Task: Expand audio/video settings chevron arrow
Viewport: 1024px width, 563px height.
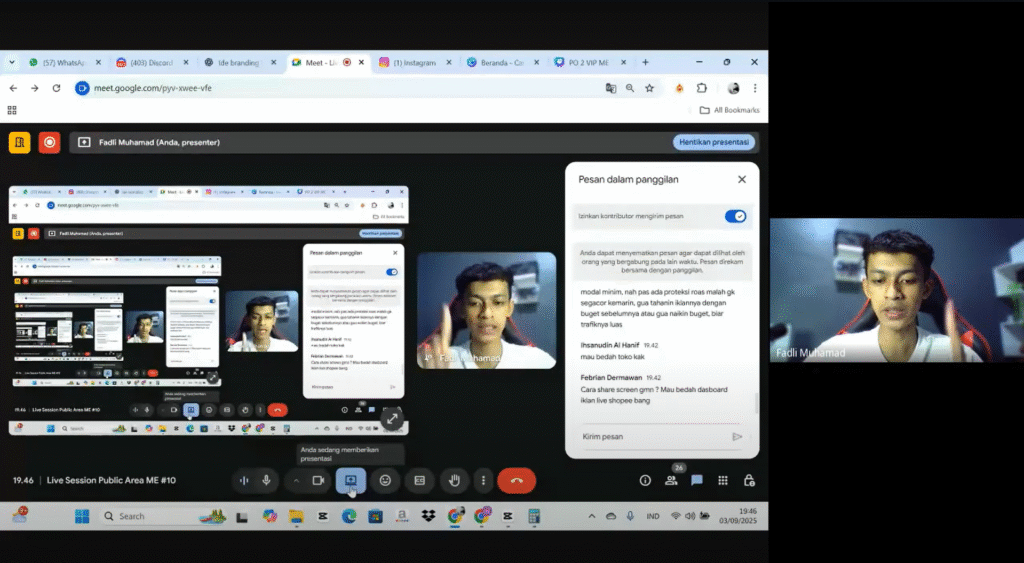Action: 296,481
